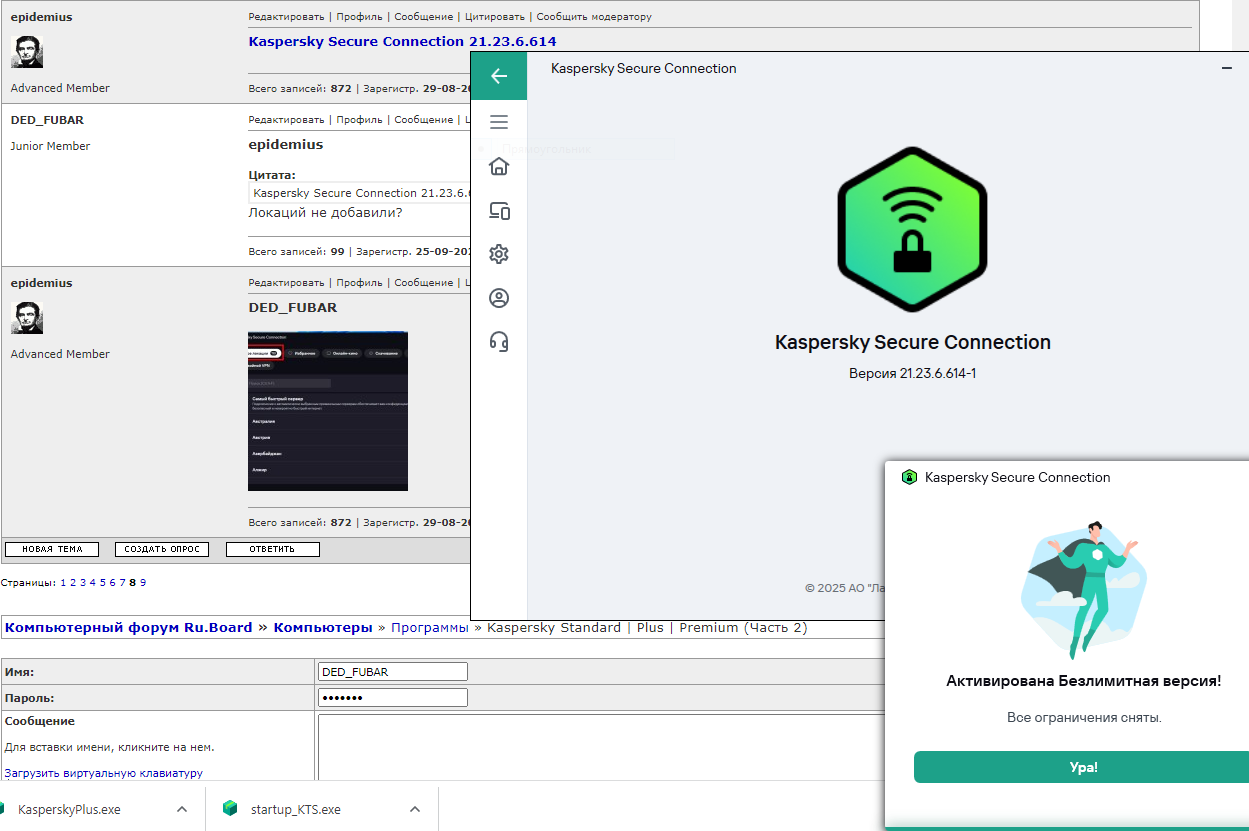This screenshot has height=831, width=1249.
Task: Click epidemius avatar in third post
Action: (x=27, y=318)
